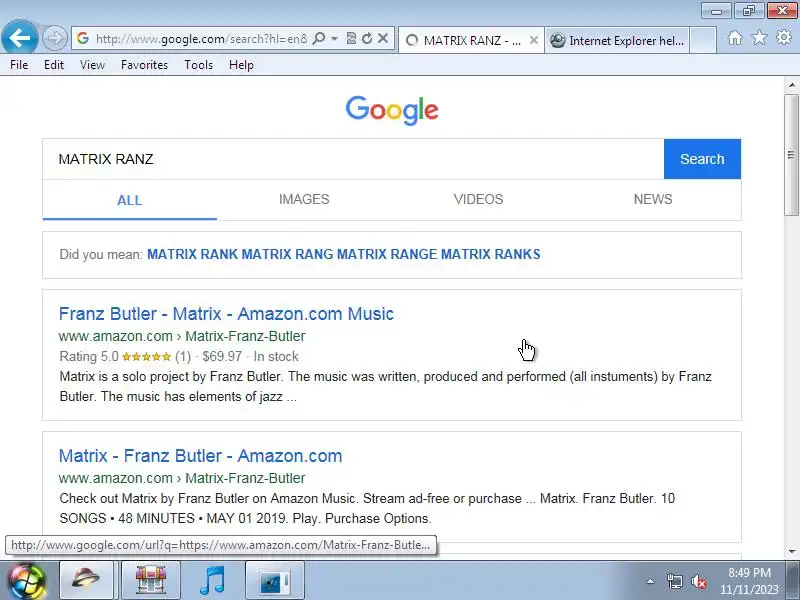Viewport: 800px width, 600px height.
Task: Click the $69.97 price text
Action: point(222,357)
